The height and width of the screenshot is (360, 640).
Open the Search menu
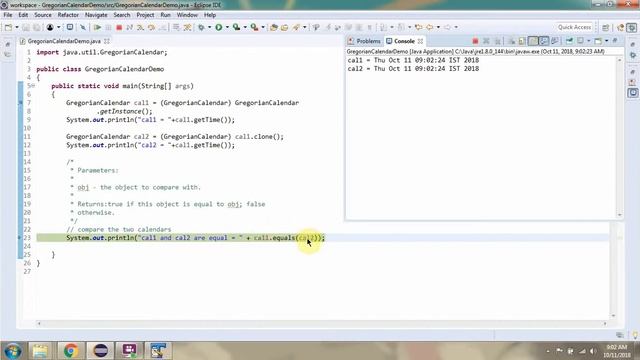click(x=122, y=15)
